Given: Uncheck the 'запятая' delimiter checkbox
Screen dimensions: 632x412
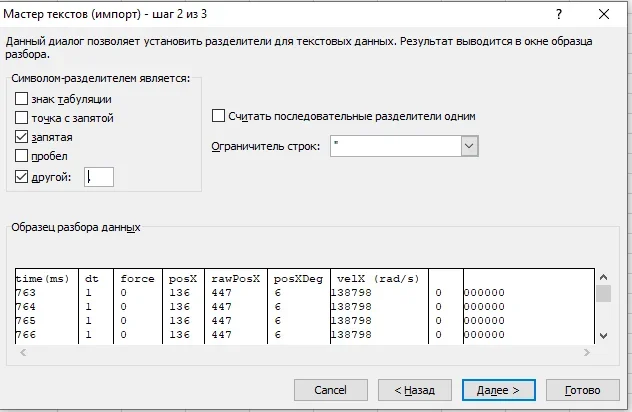Looking at the screenshot, I should tap(23, 137).
